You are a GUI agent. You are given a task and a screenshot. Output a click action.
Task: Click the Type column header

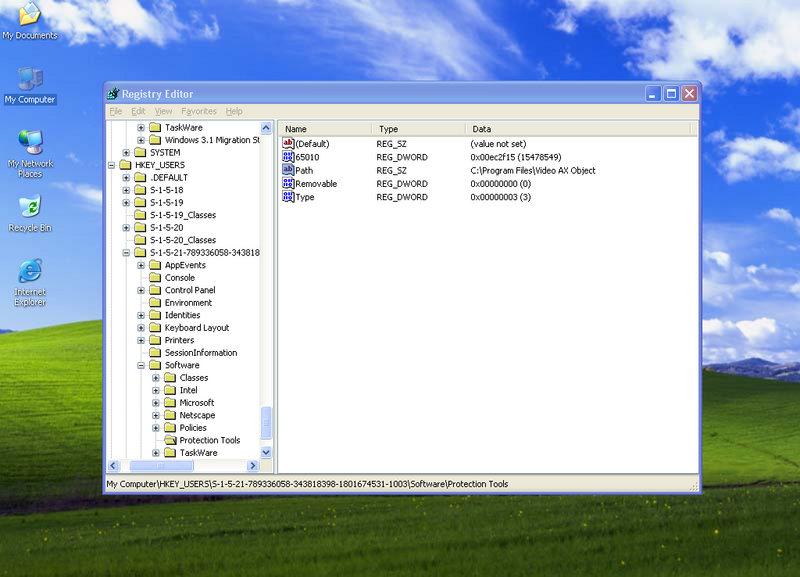[419, 129]
